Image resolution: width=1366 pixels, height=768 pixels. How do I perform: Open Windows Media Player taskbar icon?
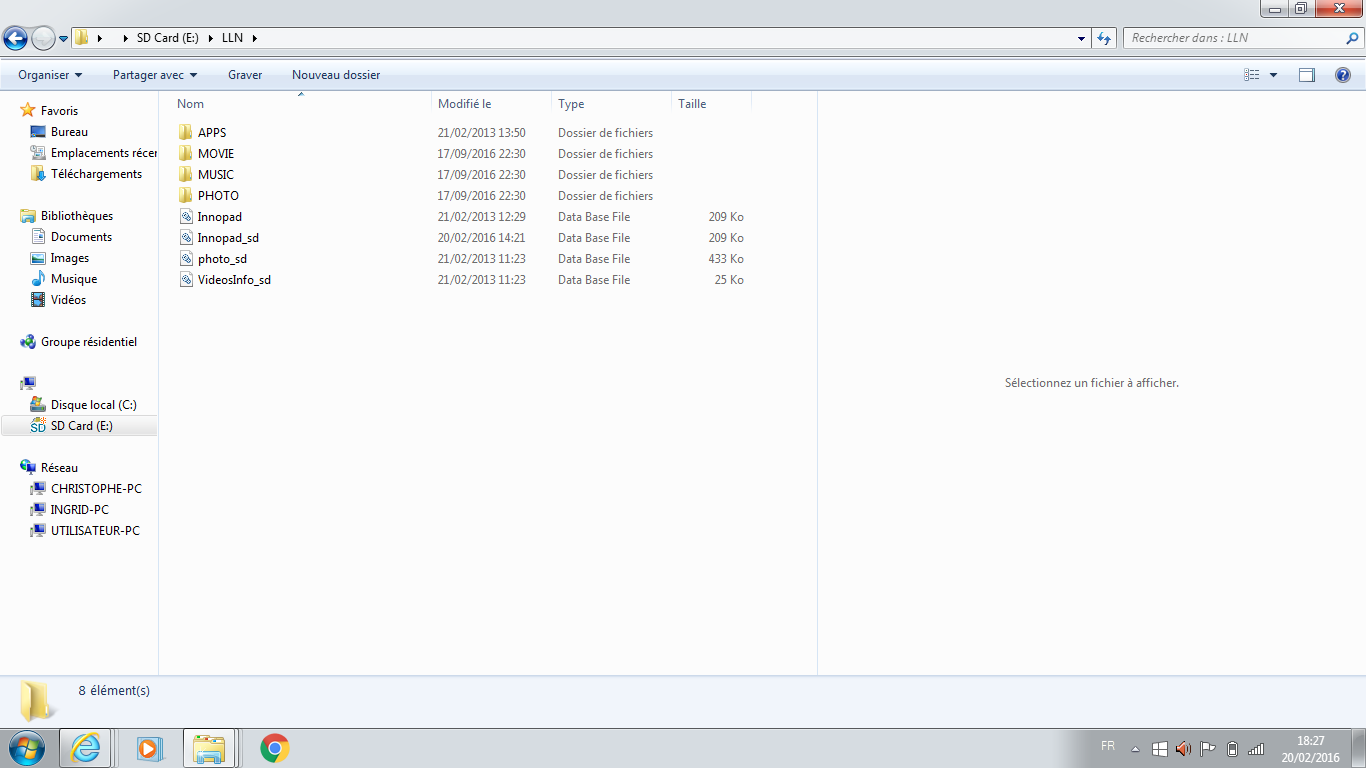(149, 748)
